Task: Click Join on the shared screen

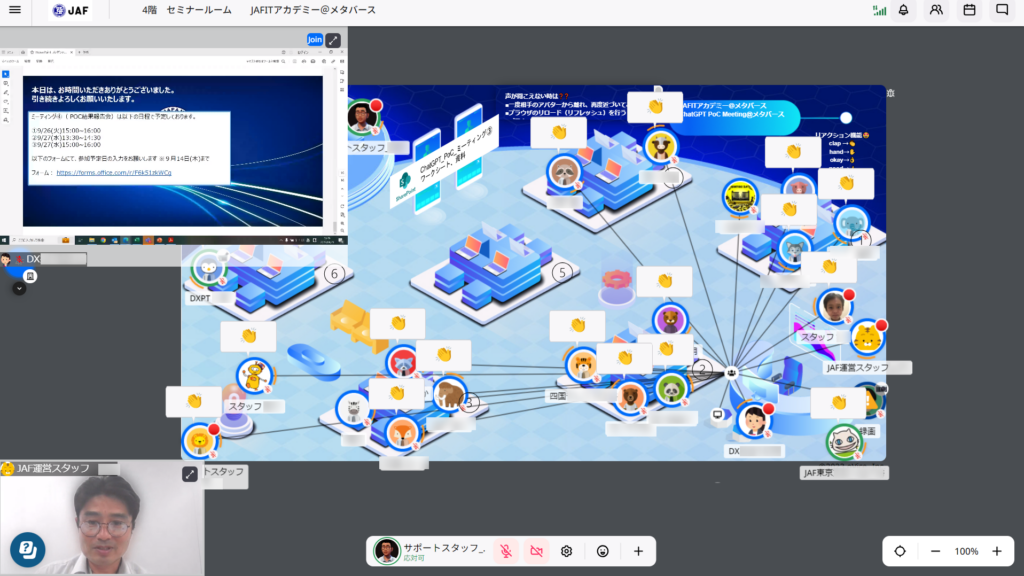Action: (x=315, y=40)
